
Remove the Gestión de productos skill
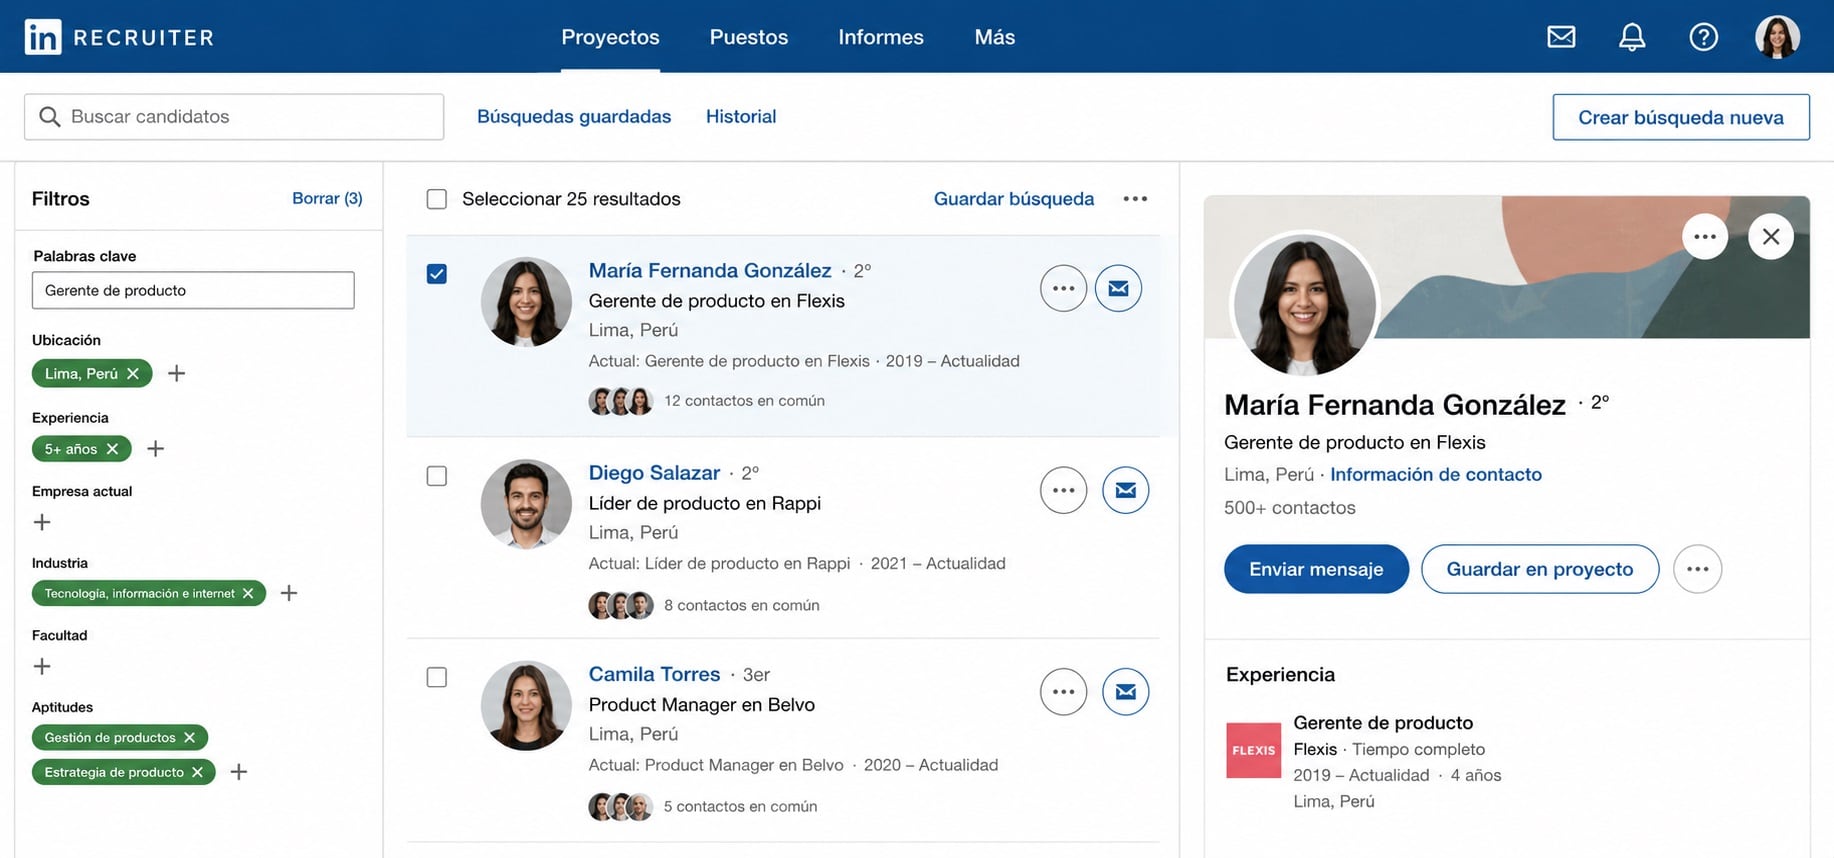coord(189,737)
